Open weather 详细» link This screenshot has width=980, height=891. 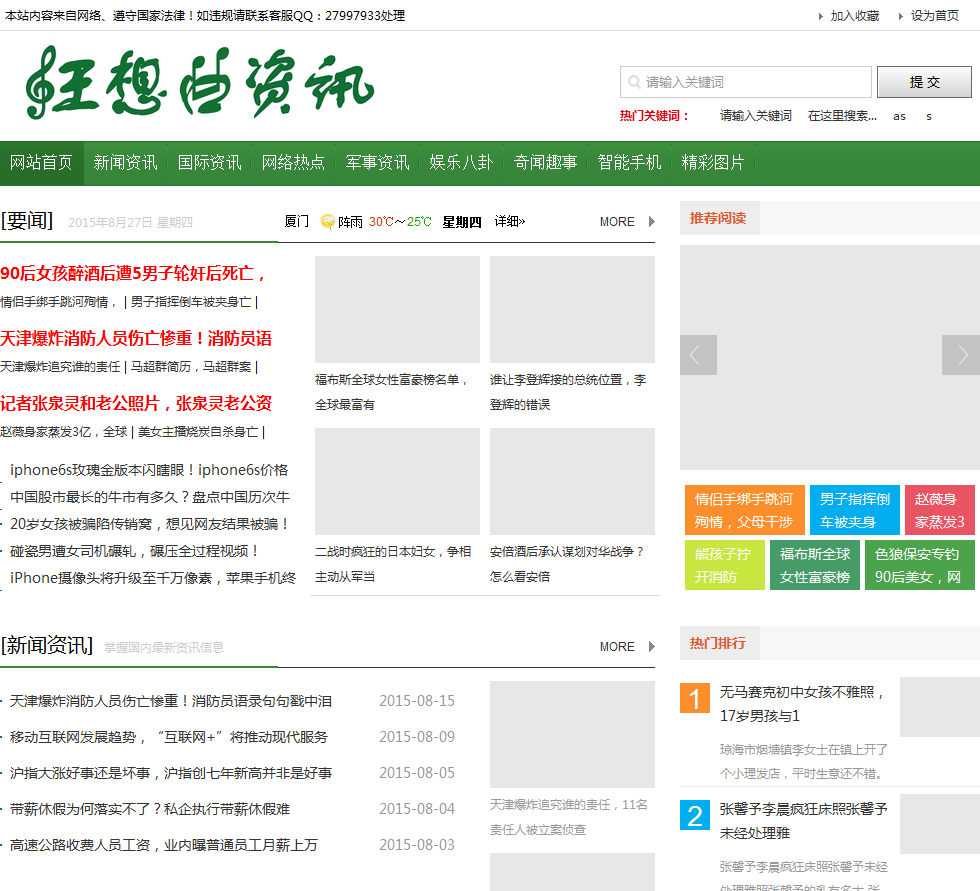pyautogui.click(x=510, y=221)
